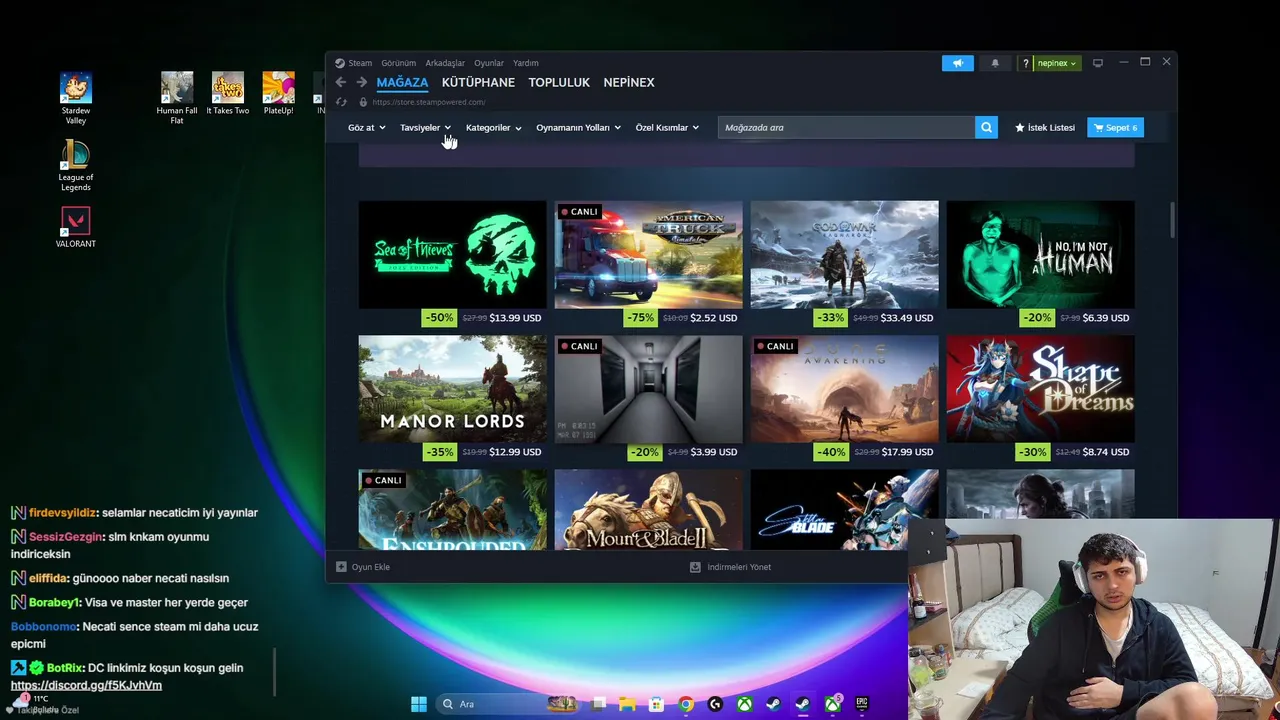Select the MAĞAZA tab
This screenshot has height=720, width=1280.
[402, 82]
